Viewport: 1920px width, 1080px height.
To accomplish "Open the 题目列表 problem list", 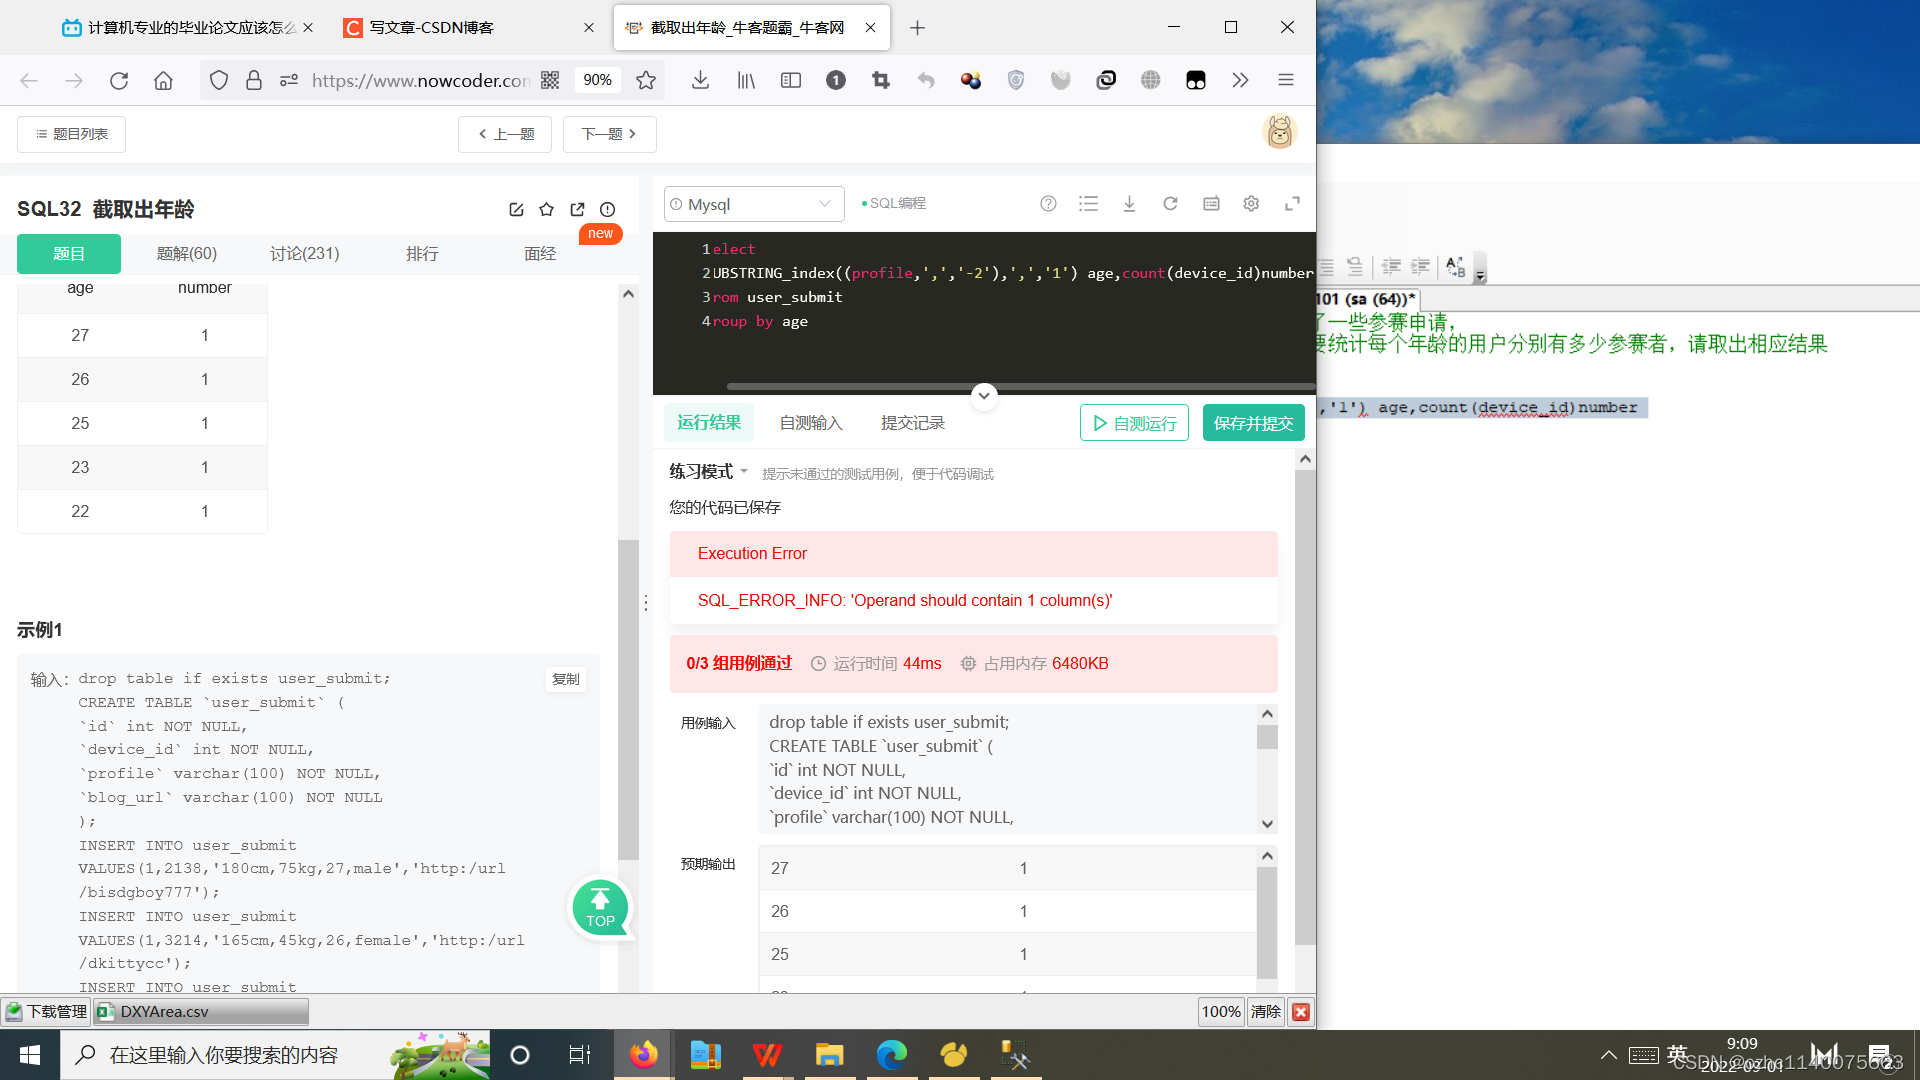I will [x=71, y=134].
